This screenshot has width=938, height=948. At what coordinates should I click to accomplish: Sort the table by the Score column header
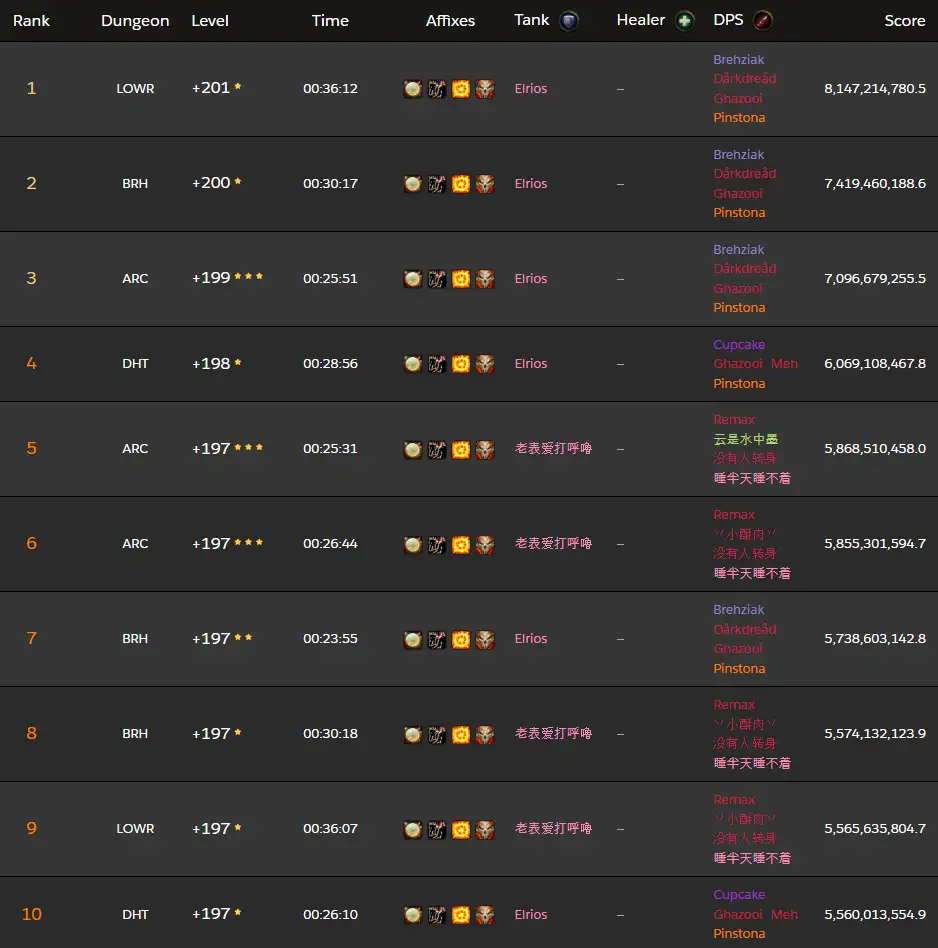(x=904, y=21)
